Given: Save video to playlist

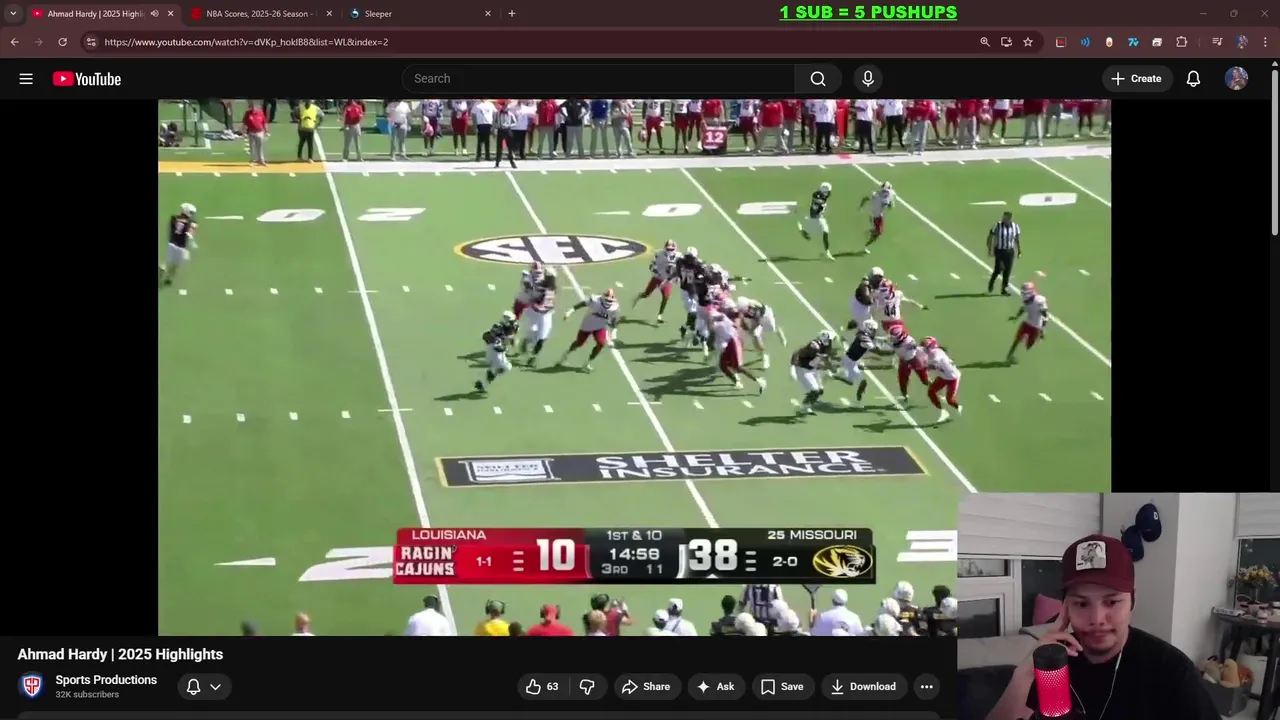Looking at the screenshot, I should point(782,686).
